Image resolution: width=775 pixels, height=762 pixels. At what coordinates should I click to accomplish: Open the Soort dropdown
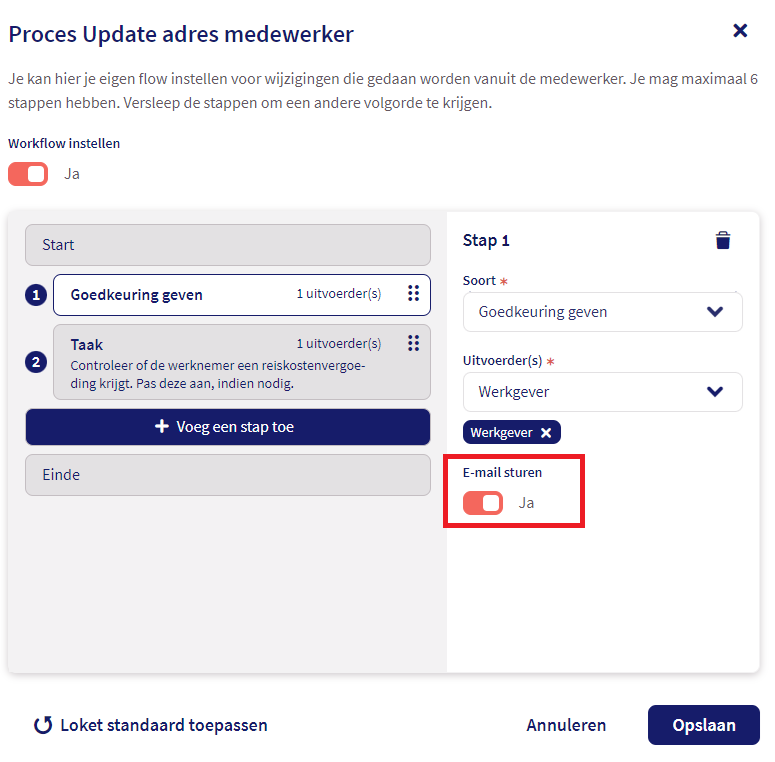click(603, 312)
